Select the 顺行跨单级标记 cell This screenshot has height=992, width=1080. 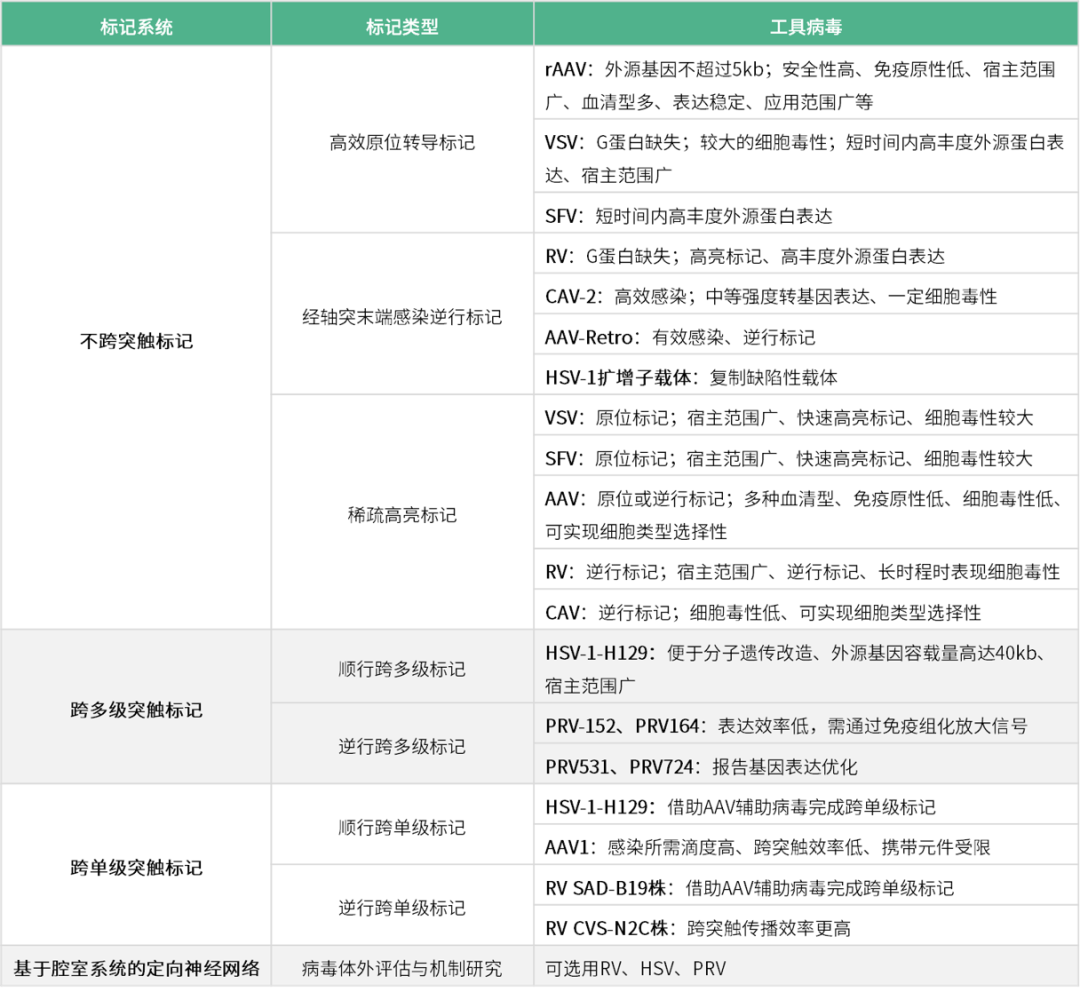pyautogui.click(x=402, y=827)
